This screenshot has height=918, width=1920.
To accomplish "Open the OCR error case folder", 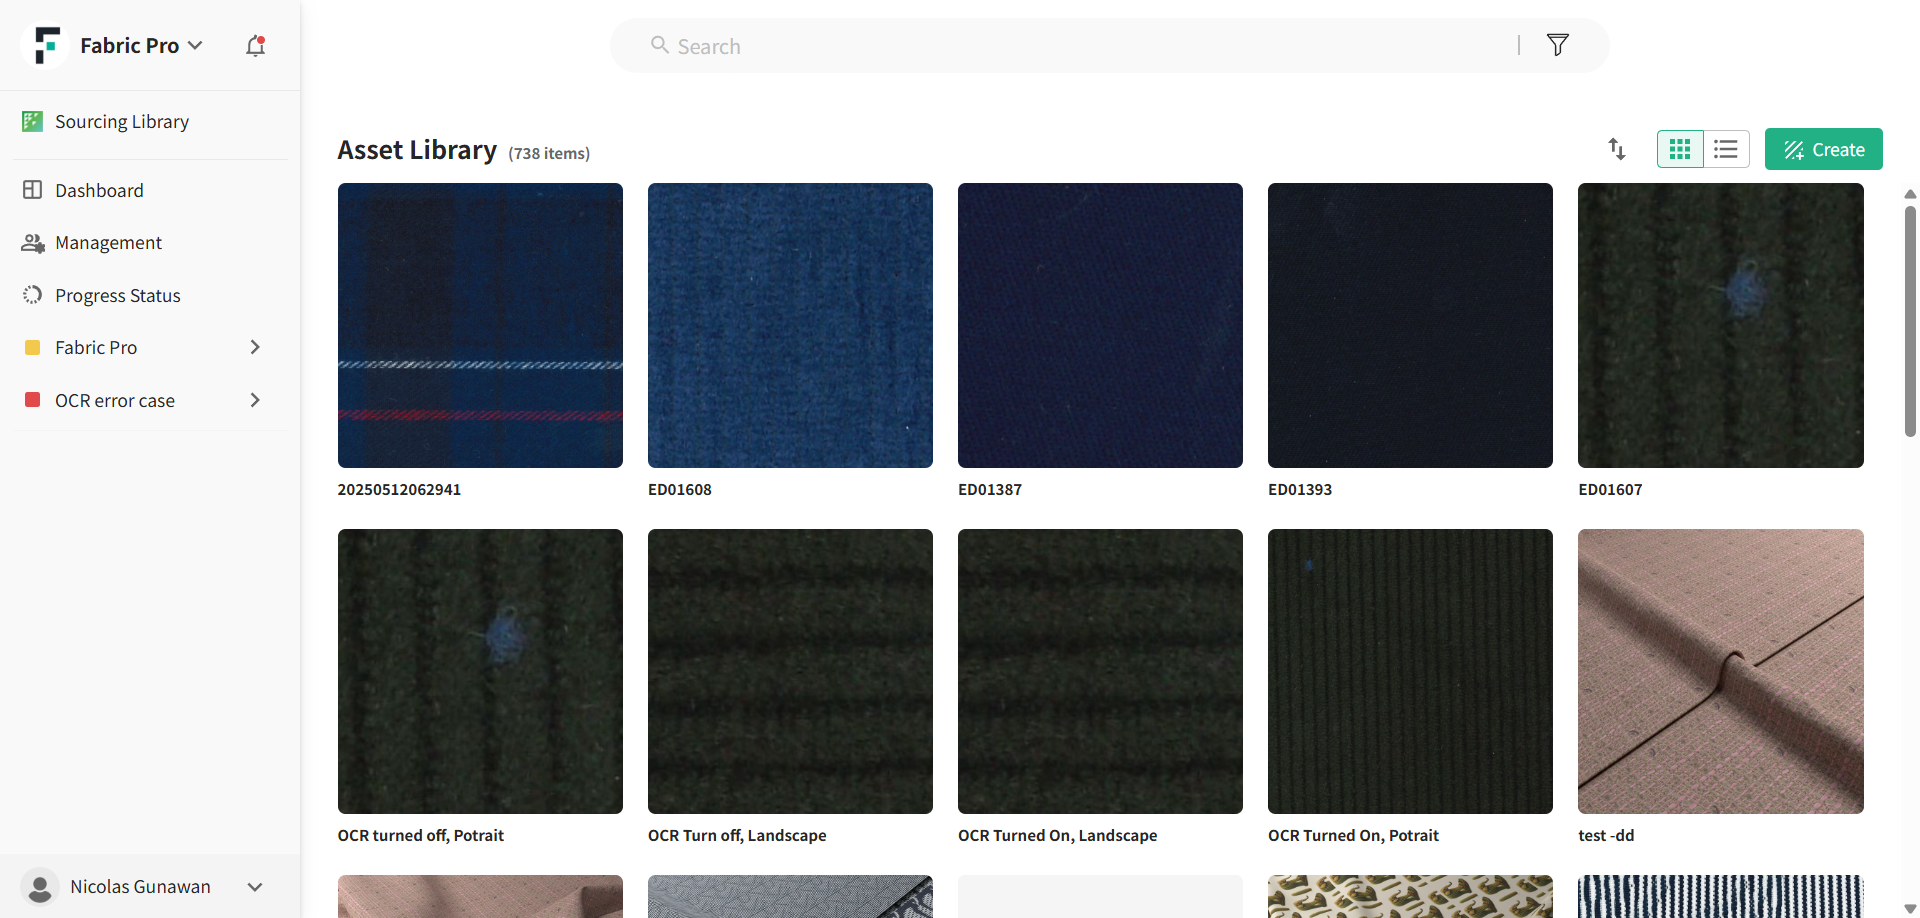I will [115, 401].
